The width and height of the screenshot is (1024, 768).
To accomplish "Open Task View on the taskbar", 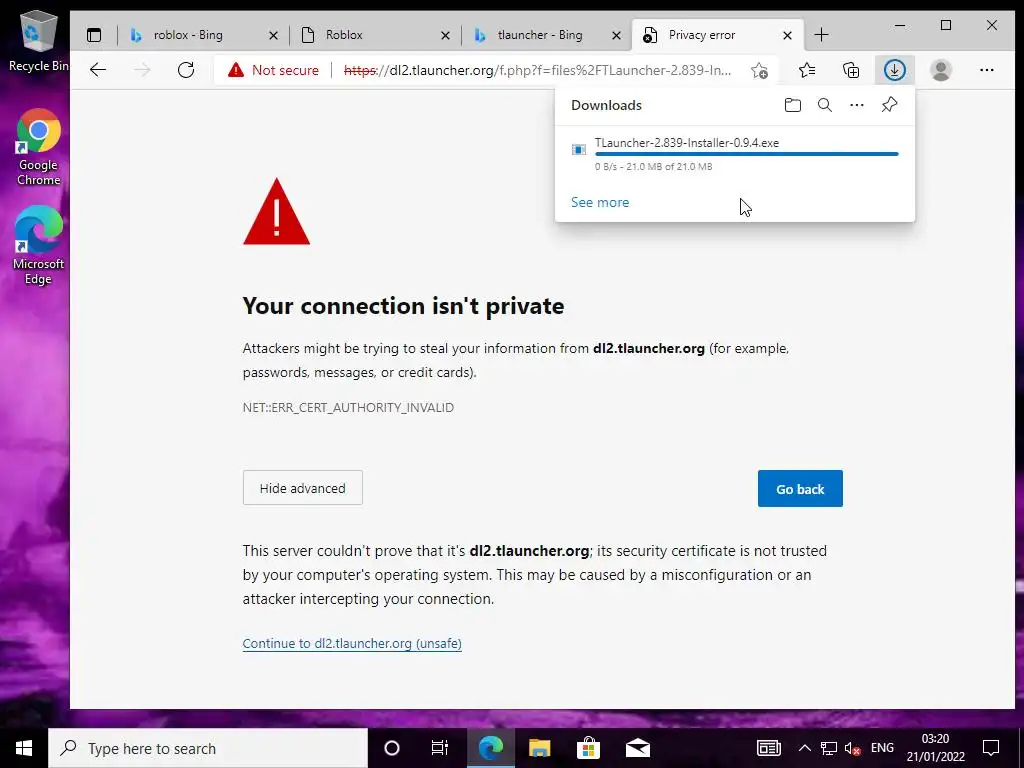I will [440, 748].
